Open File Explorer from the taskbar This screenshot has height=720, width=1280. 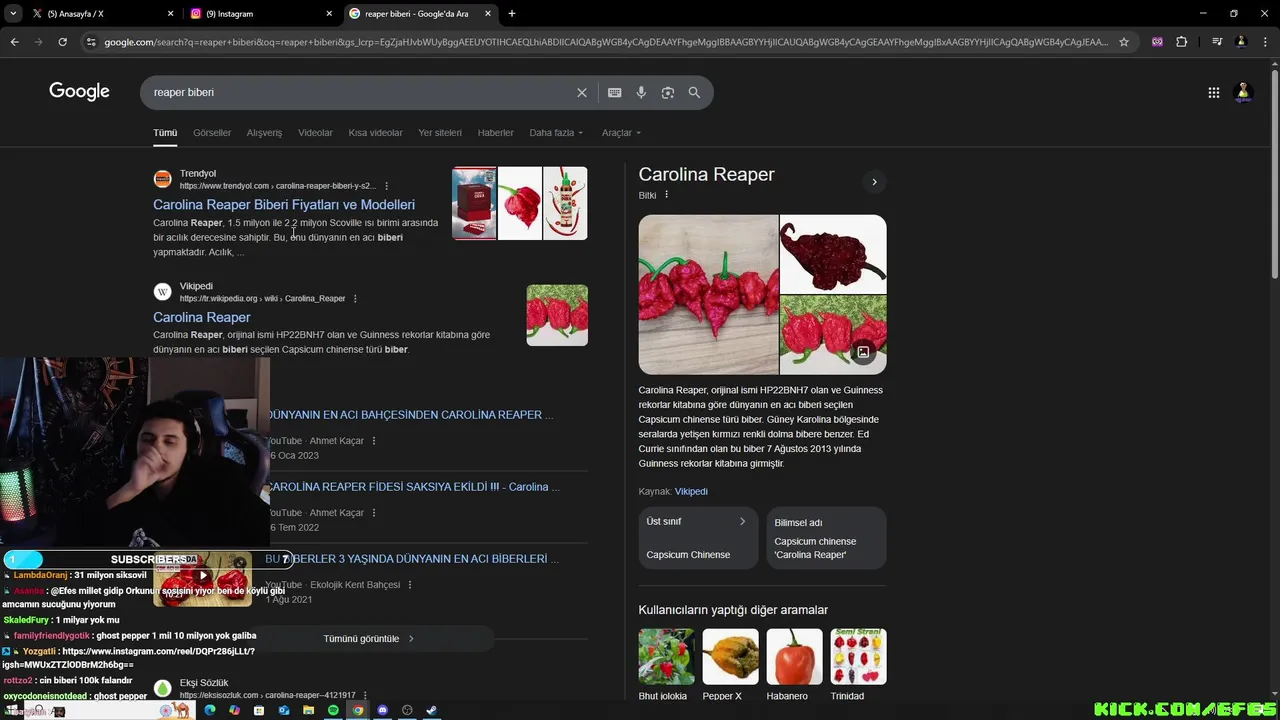click(308, 710)
